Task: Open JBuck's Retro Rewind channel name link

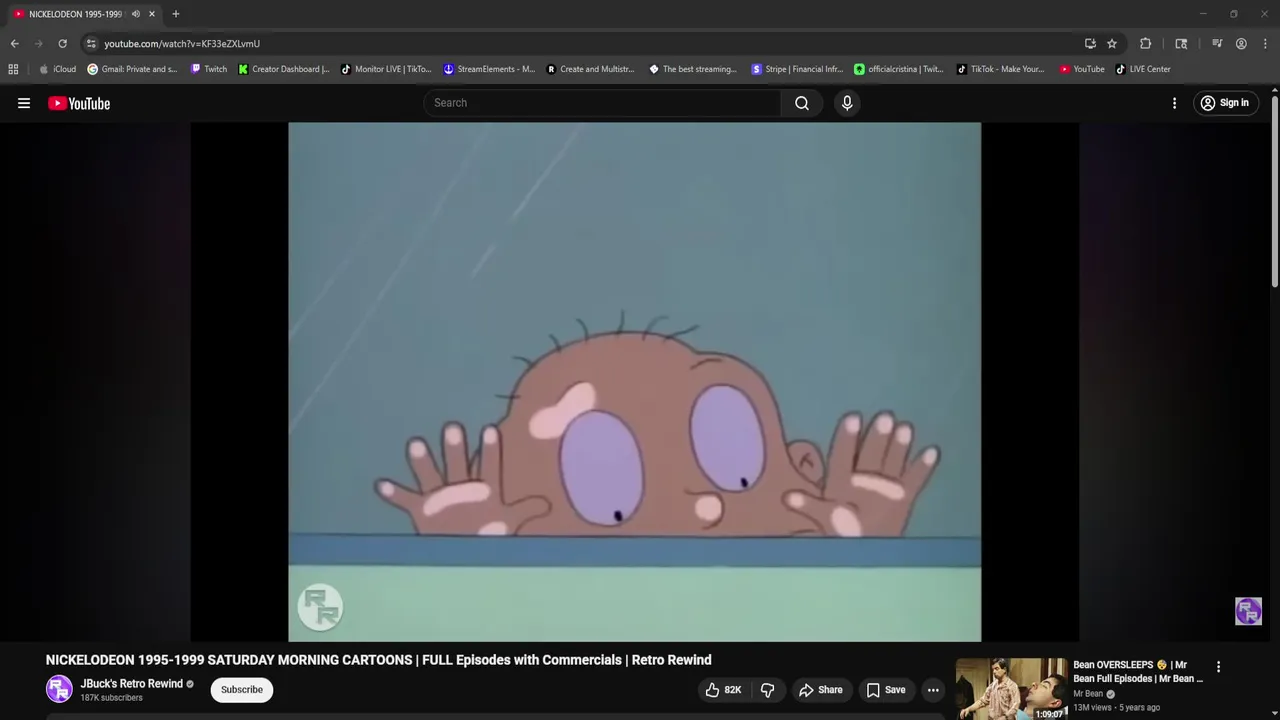Action: (x=132, y=684)
